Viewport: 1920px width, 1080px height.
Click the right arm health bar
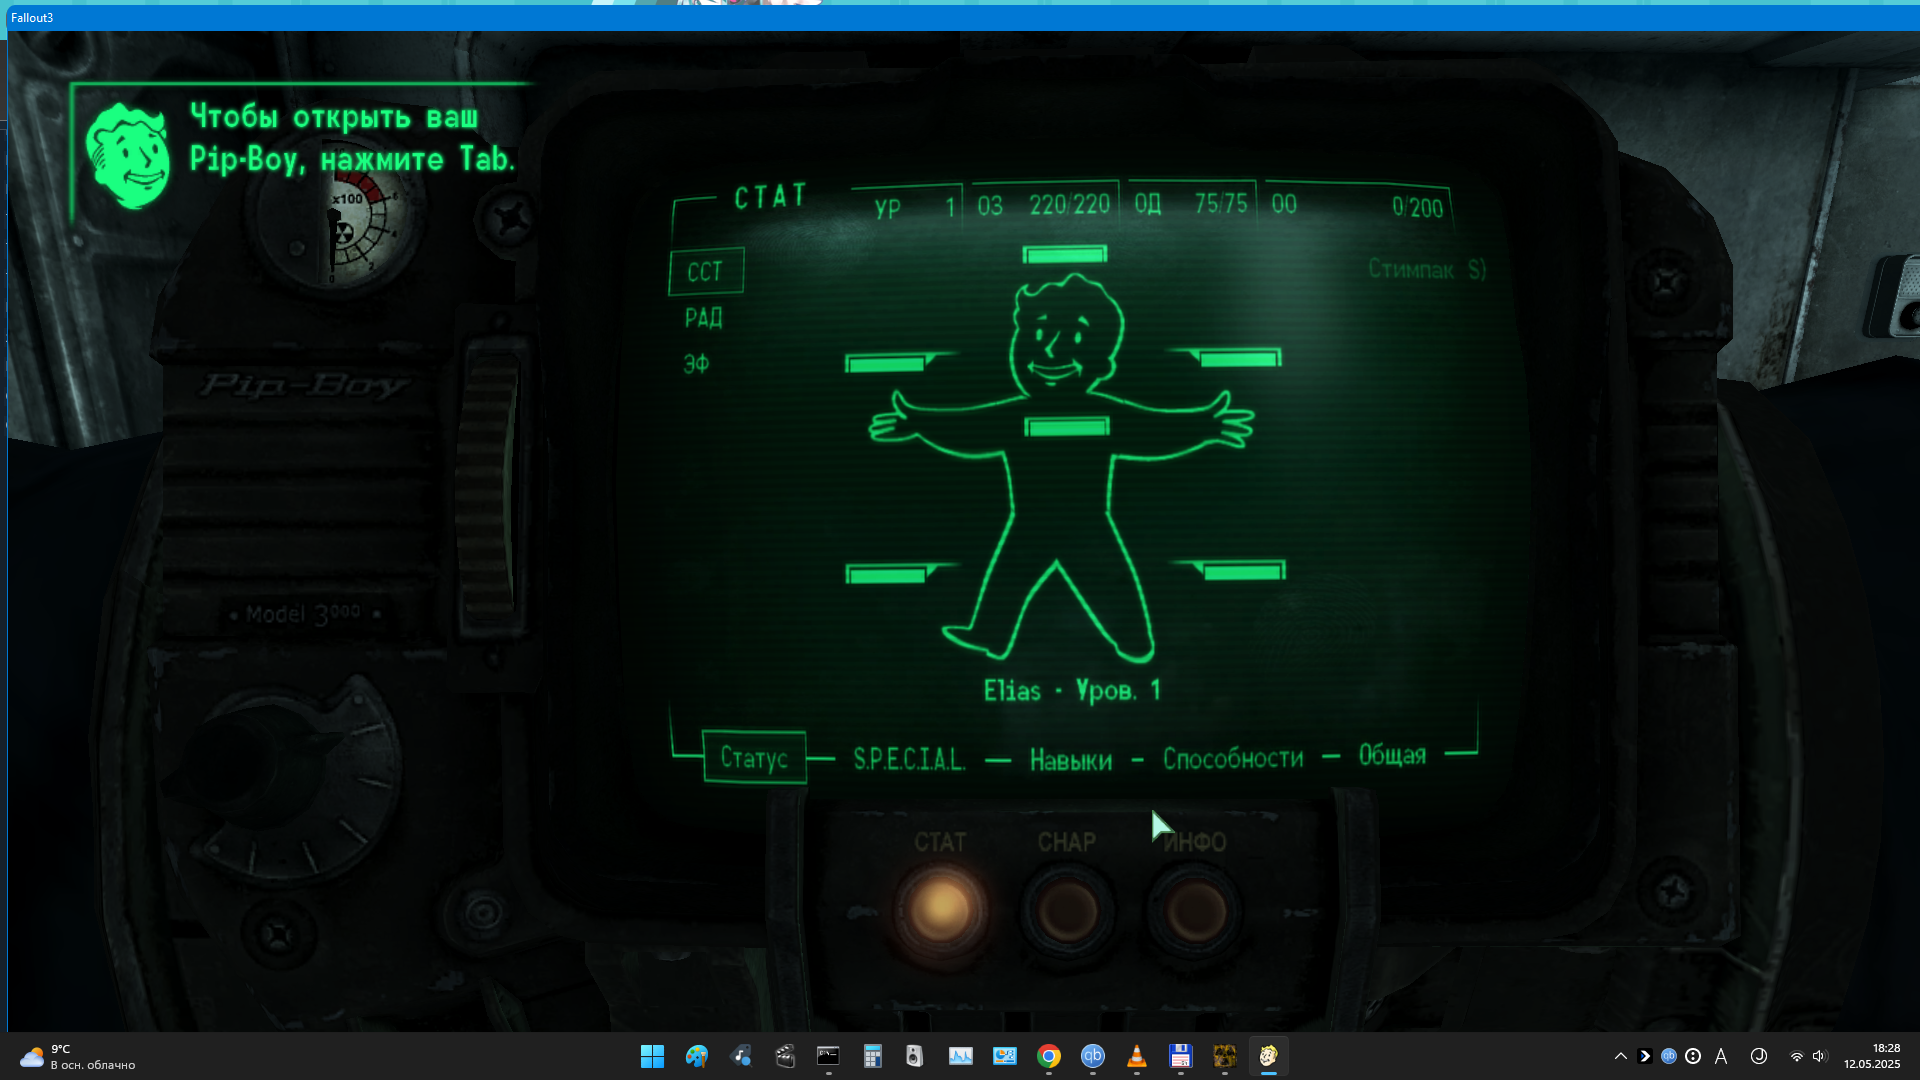click(1240, 359)
